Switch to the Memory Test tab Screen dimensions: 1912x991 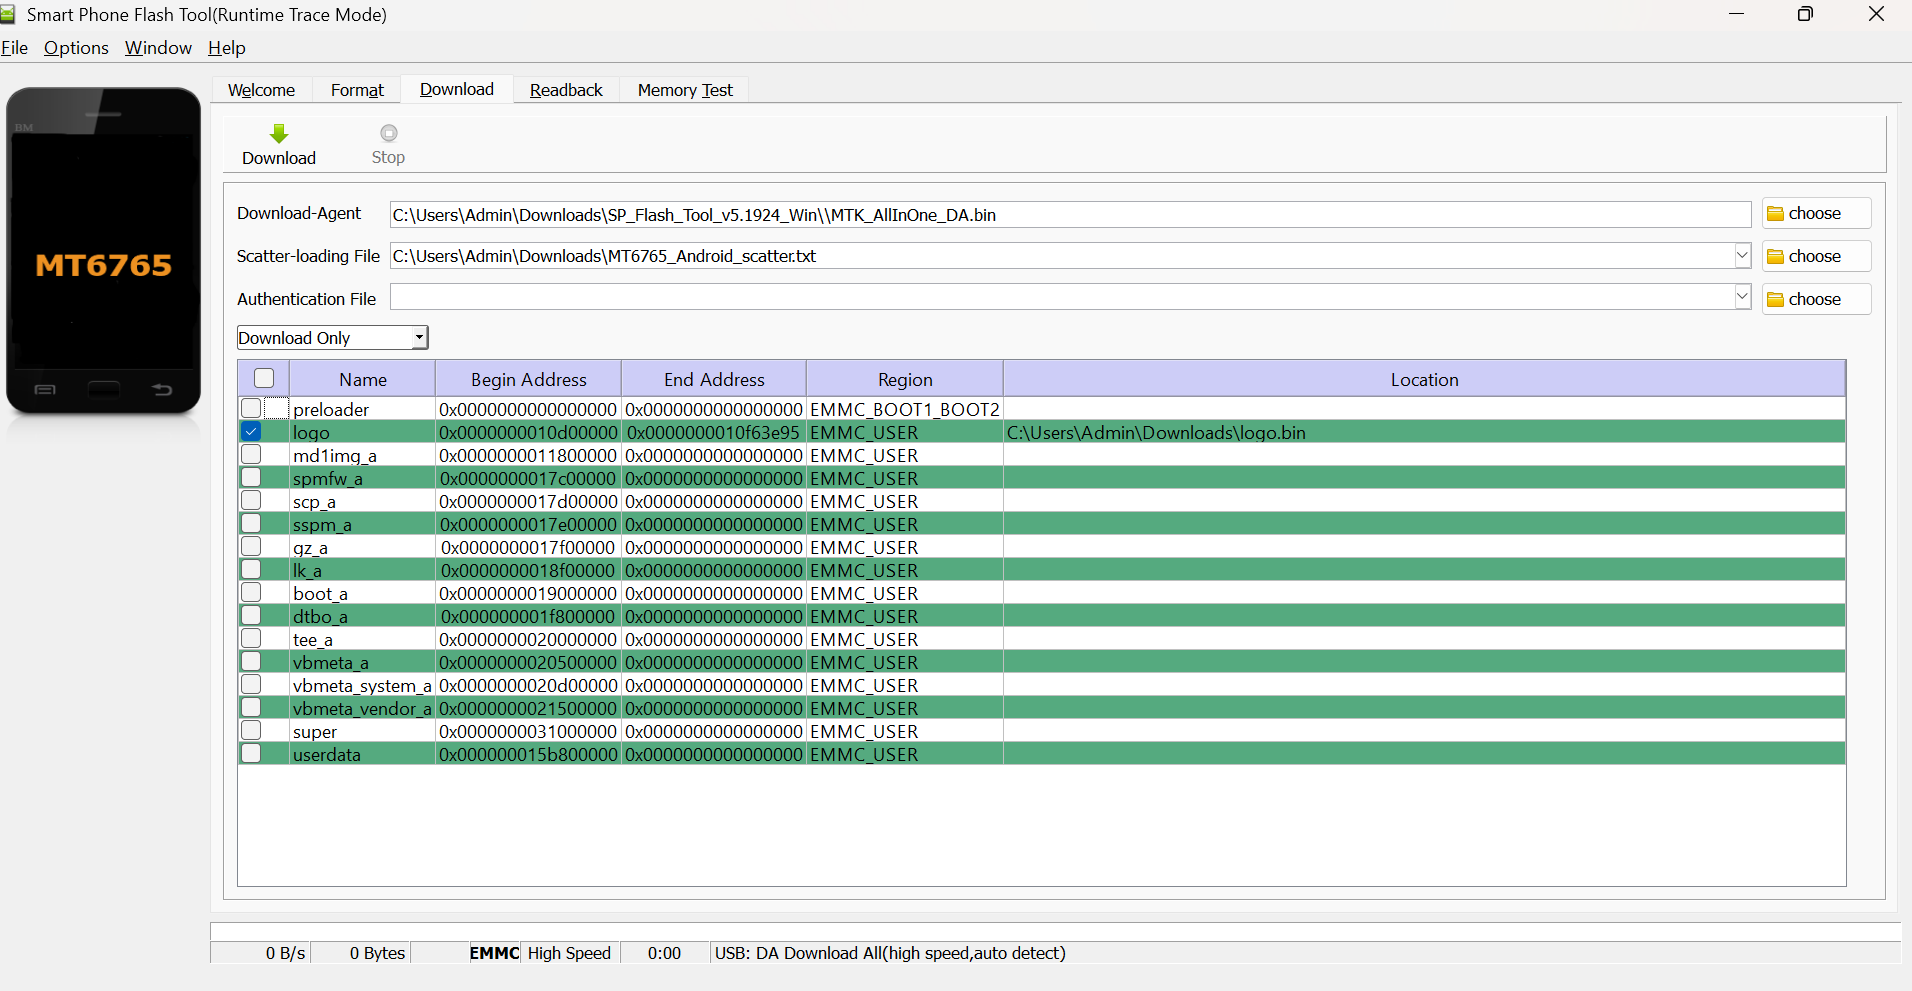point(685,90)
